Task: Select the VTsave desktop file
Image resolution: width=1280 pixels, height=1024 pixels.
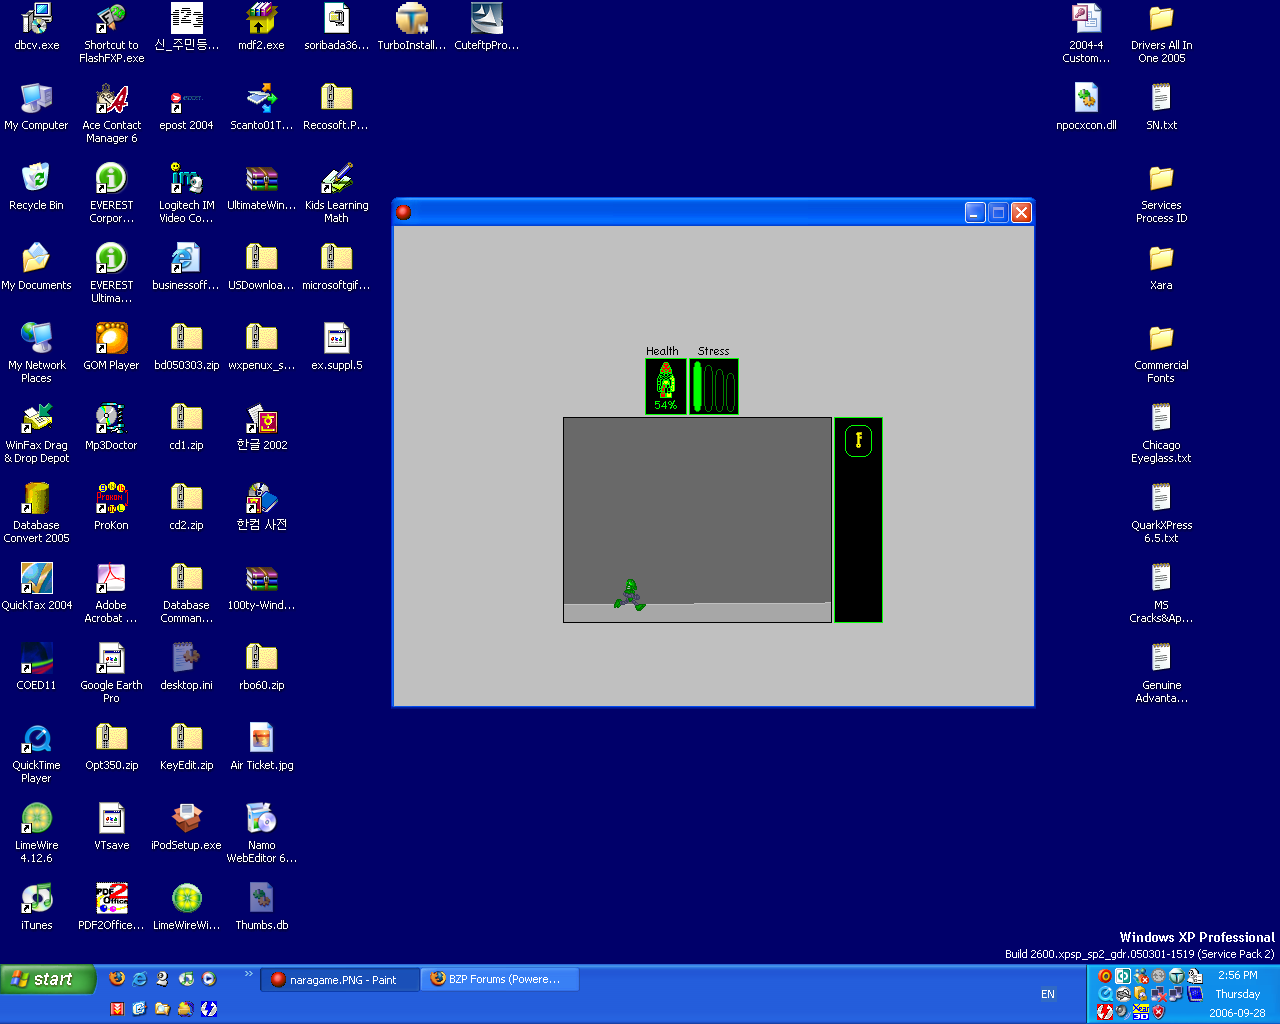Action: [x=111, y=827]
